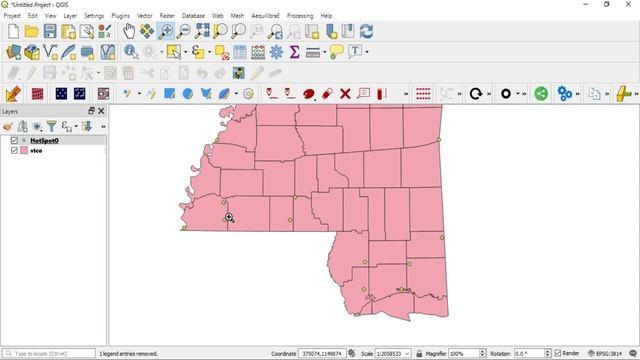This screenshot has width=640, height=360.
Task: Filter legend with funnel icon
Action: (51, 127)
